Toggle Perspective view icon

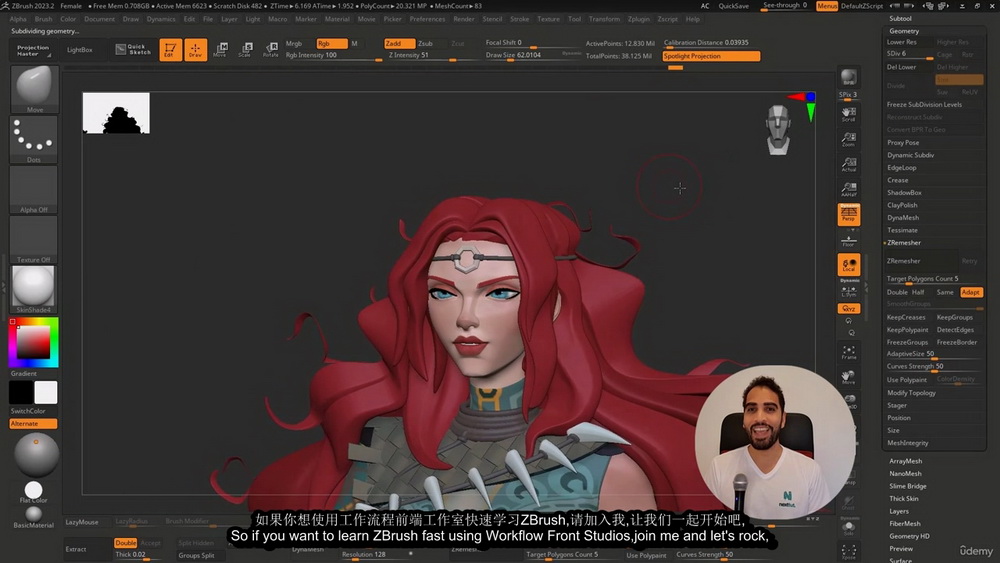(849, 214)
